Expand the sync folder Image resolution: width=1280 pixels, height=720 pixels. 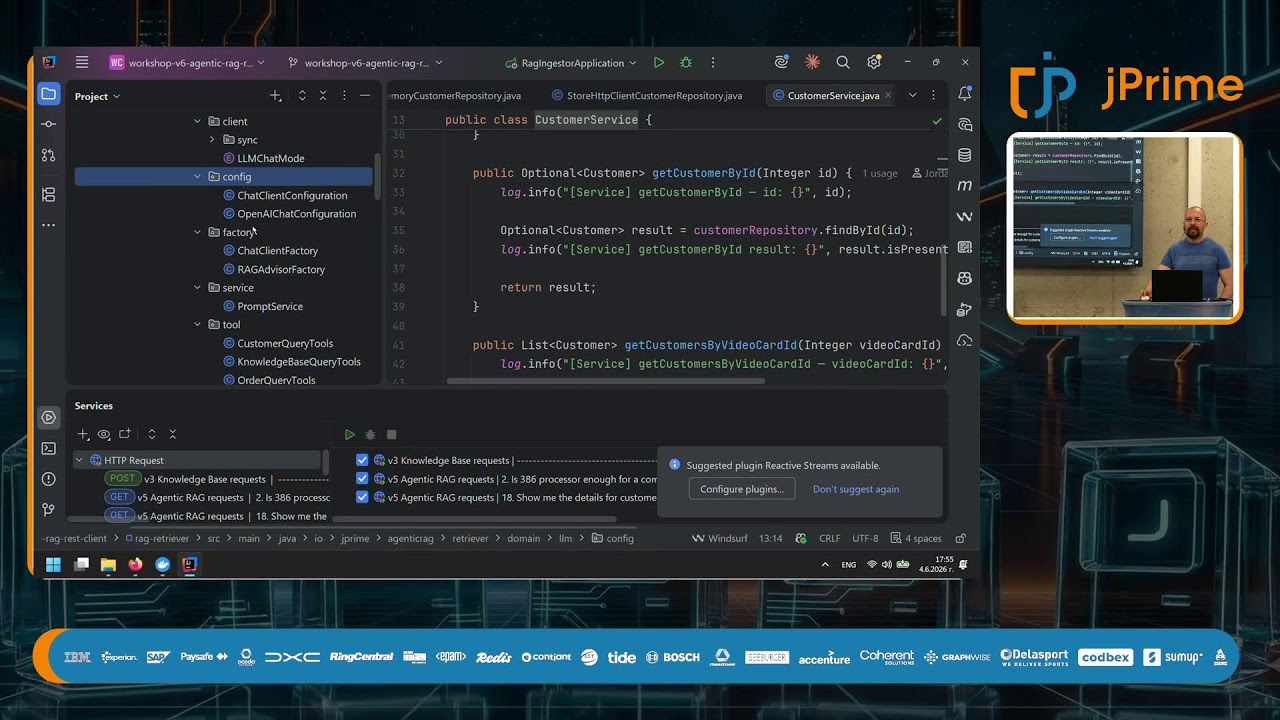pyautogui.click(x=211, y=140)
